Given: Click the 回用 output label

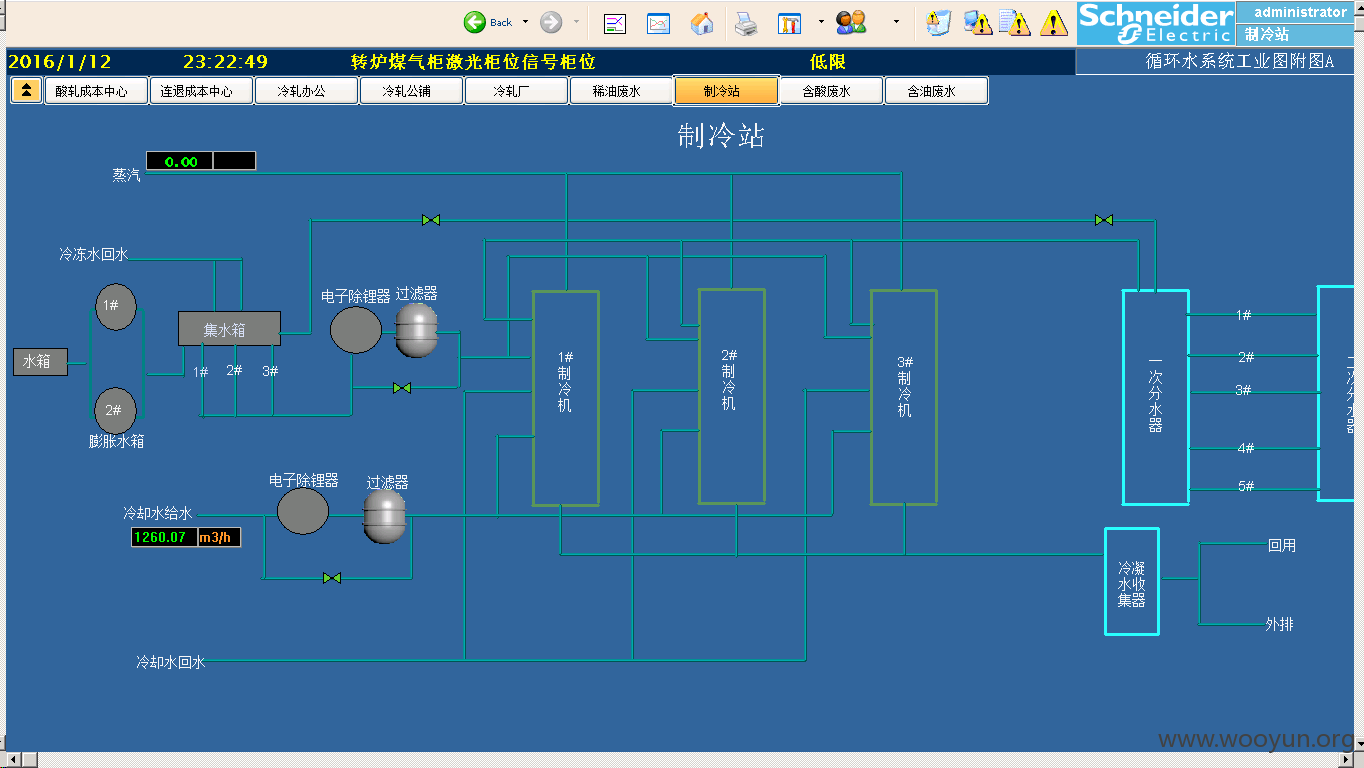Looking at the screenshot, I should [1282, 546].
